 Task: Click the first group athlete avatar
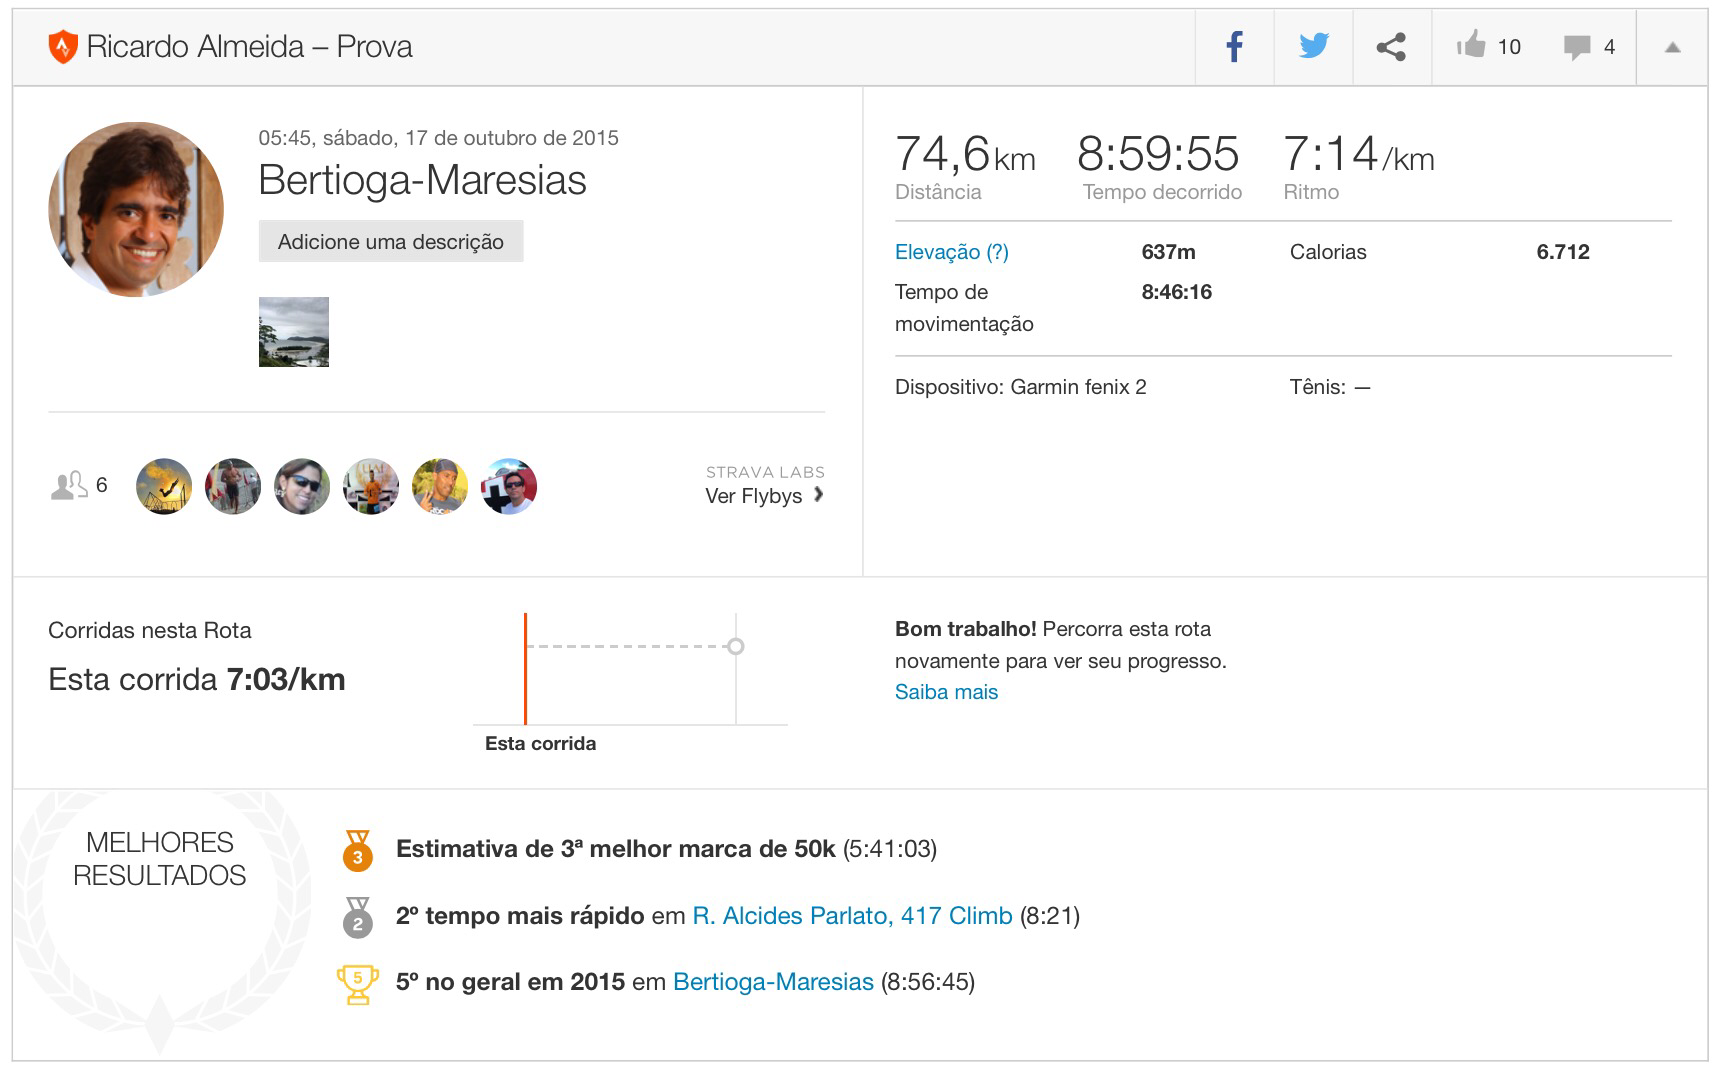click(164, 487)
